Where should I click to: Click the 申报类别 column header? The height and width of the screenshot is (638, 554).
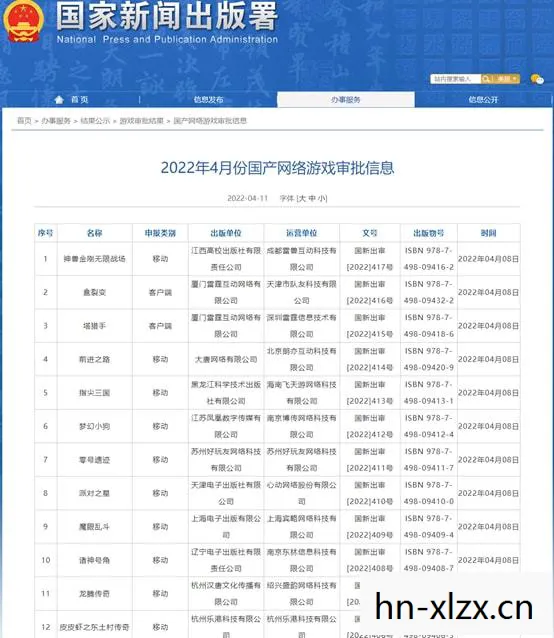pyautogui.click(x=160, y=233)
